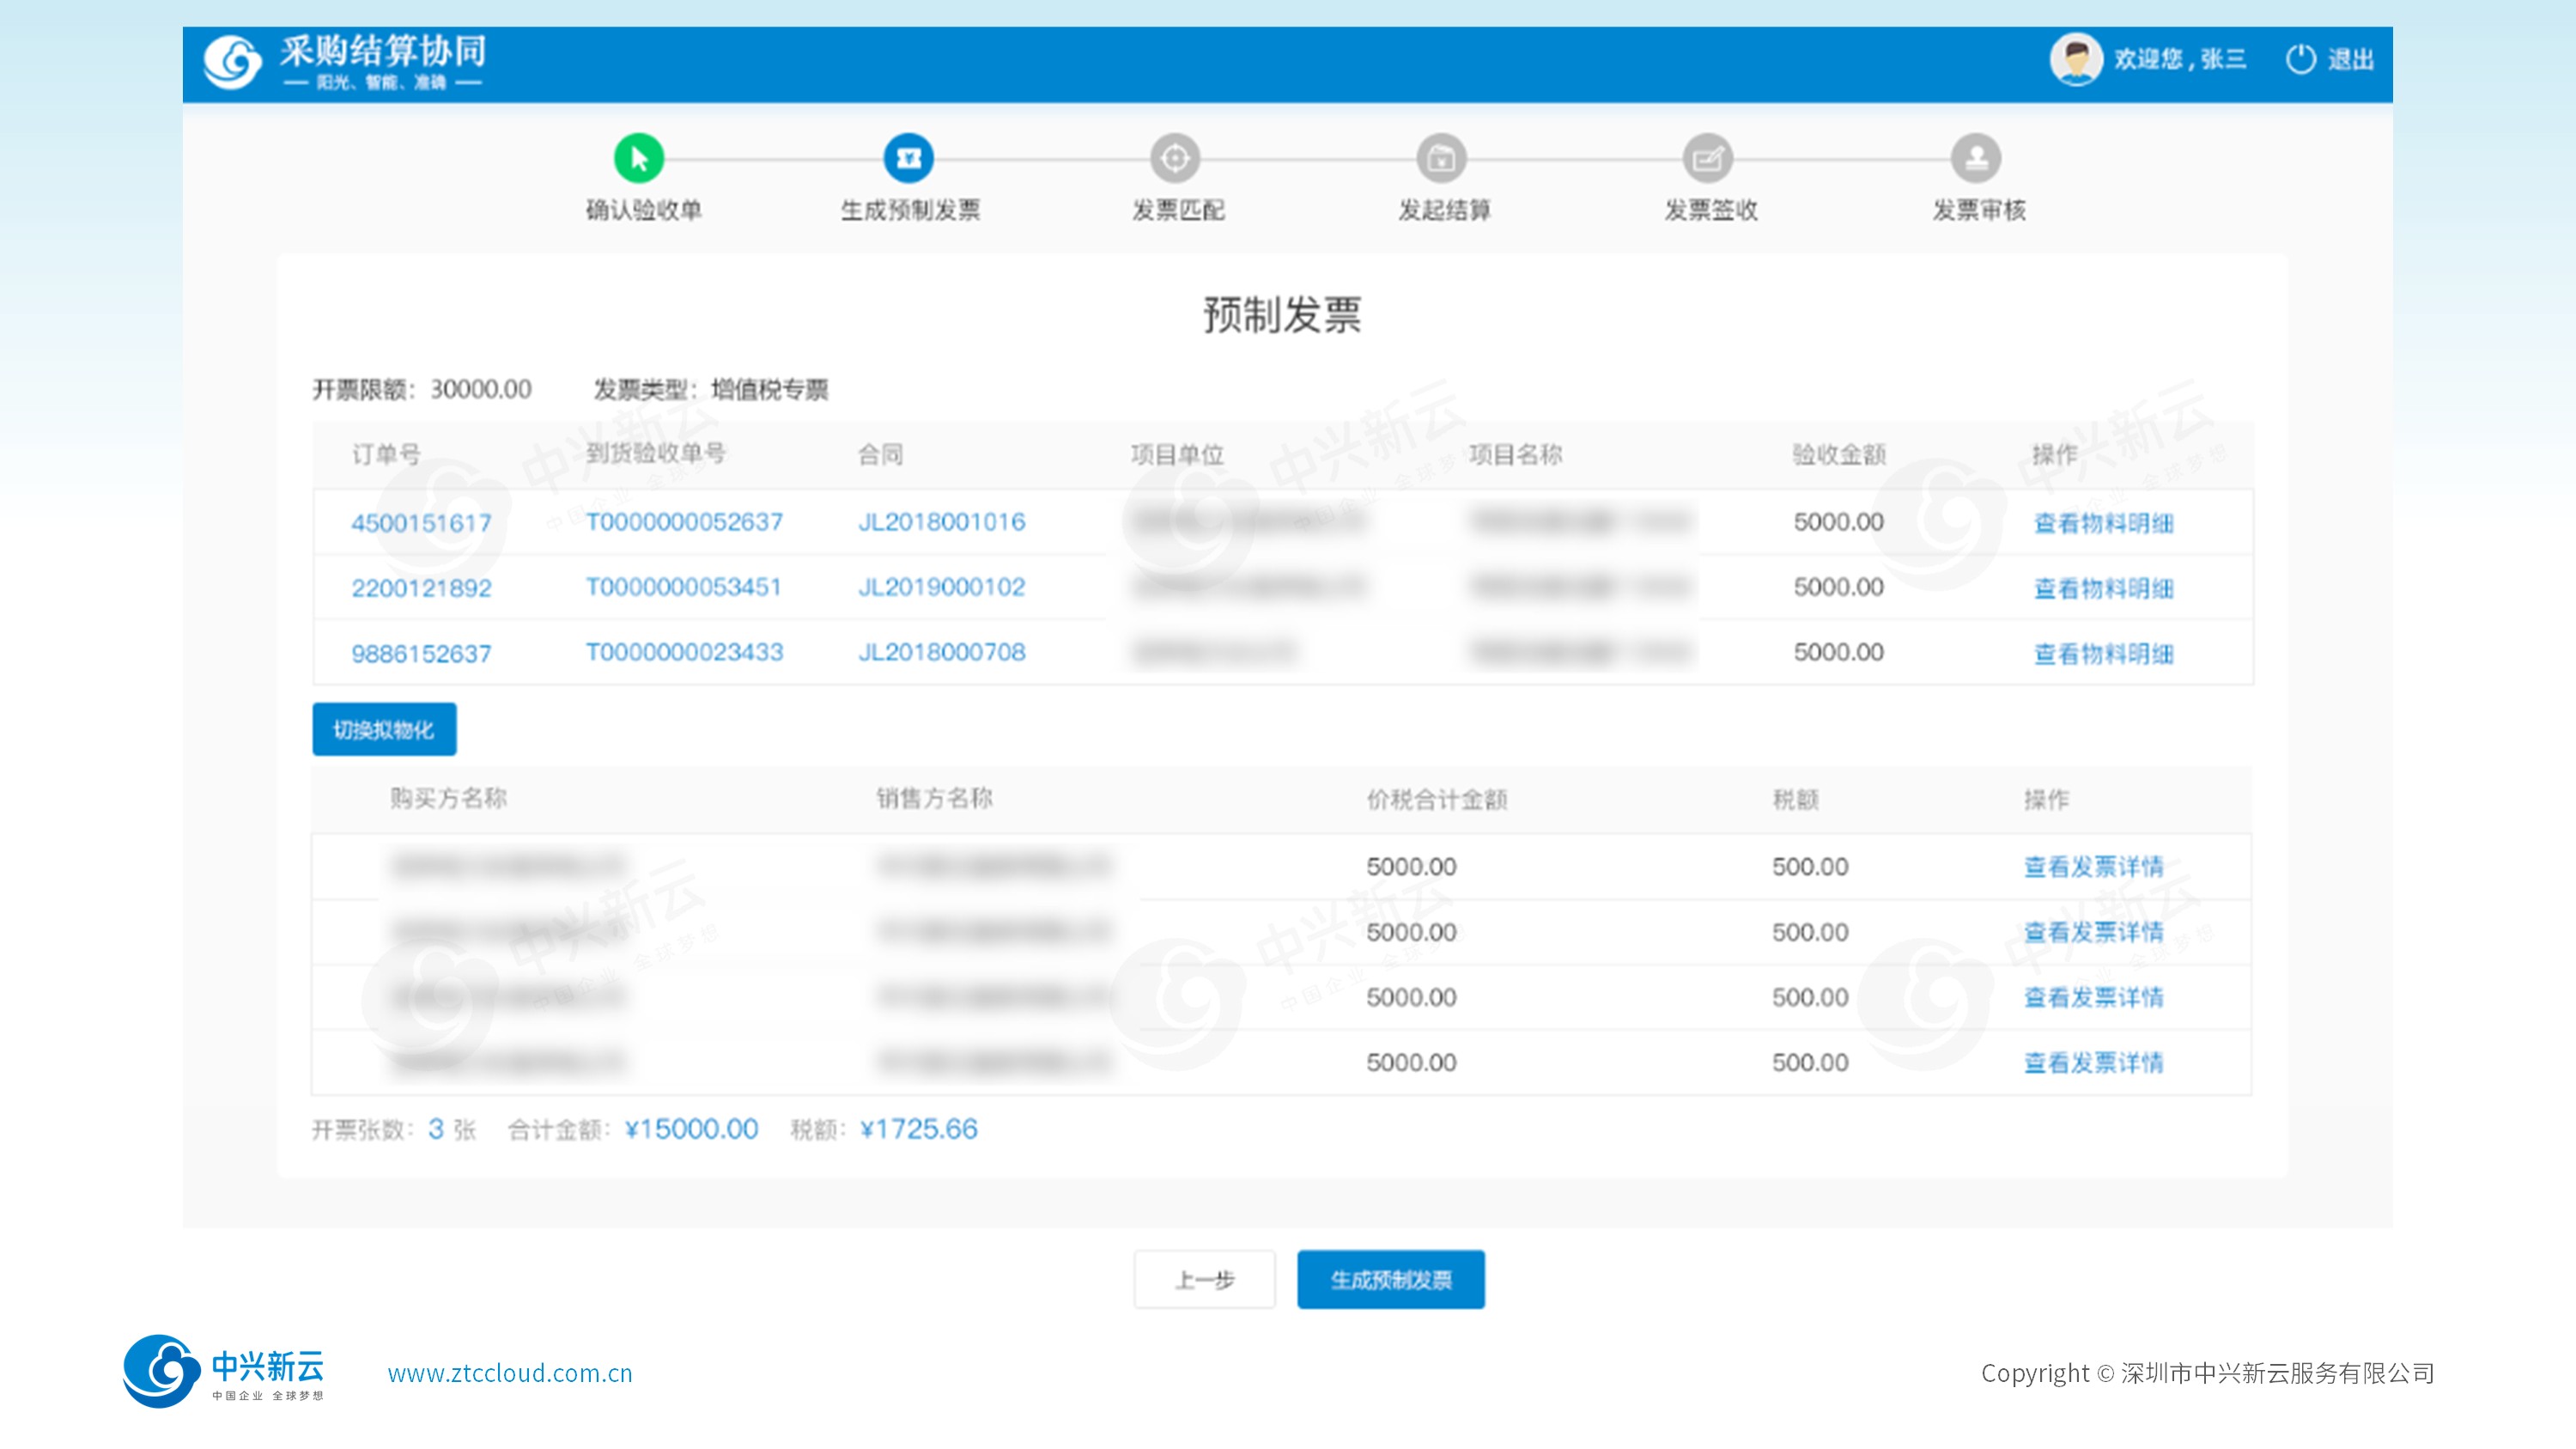View 查看物料明细 for order 2200121892

coord(2103,588)
